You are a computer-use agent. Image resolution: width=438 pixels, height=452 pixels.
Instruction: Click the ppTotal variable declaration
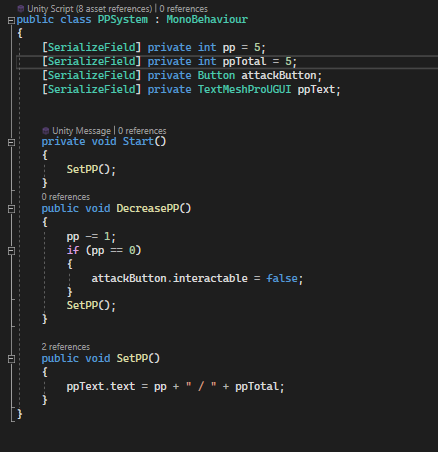[244, 61]
